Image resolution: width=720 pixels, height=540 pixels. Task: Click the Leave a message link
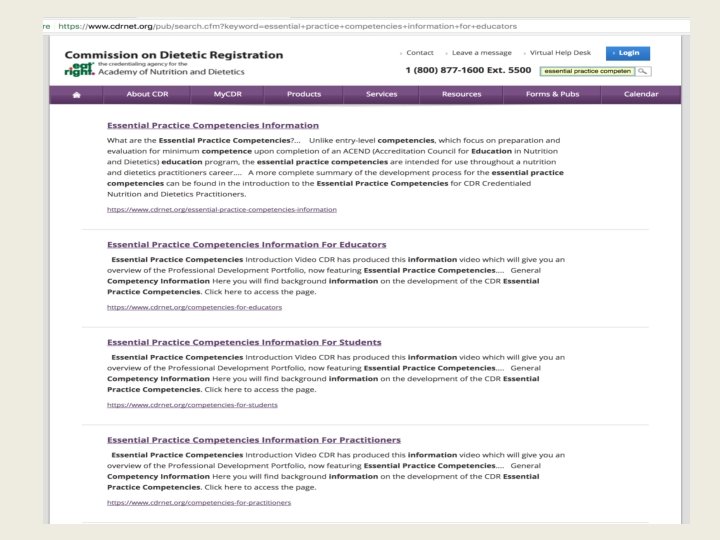pos(482,53)
